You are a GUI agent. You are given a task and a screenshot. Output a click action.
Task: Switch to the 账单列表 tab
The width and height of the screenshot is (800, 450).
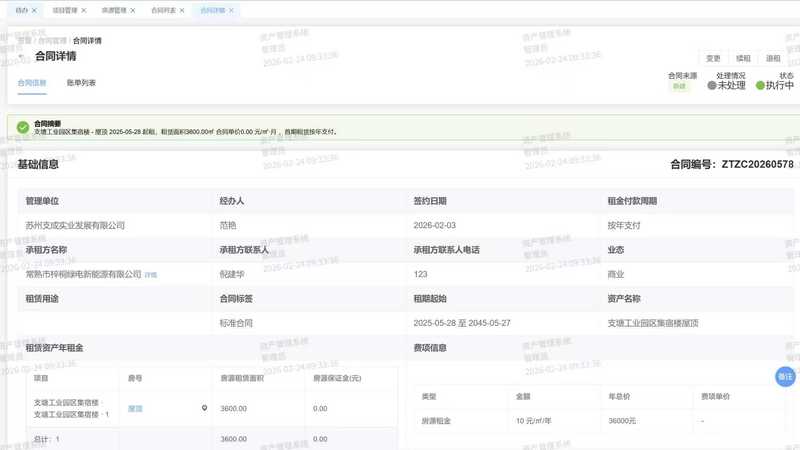click(x=81, y=83)
